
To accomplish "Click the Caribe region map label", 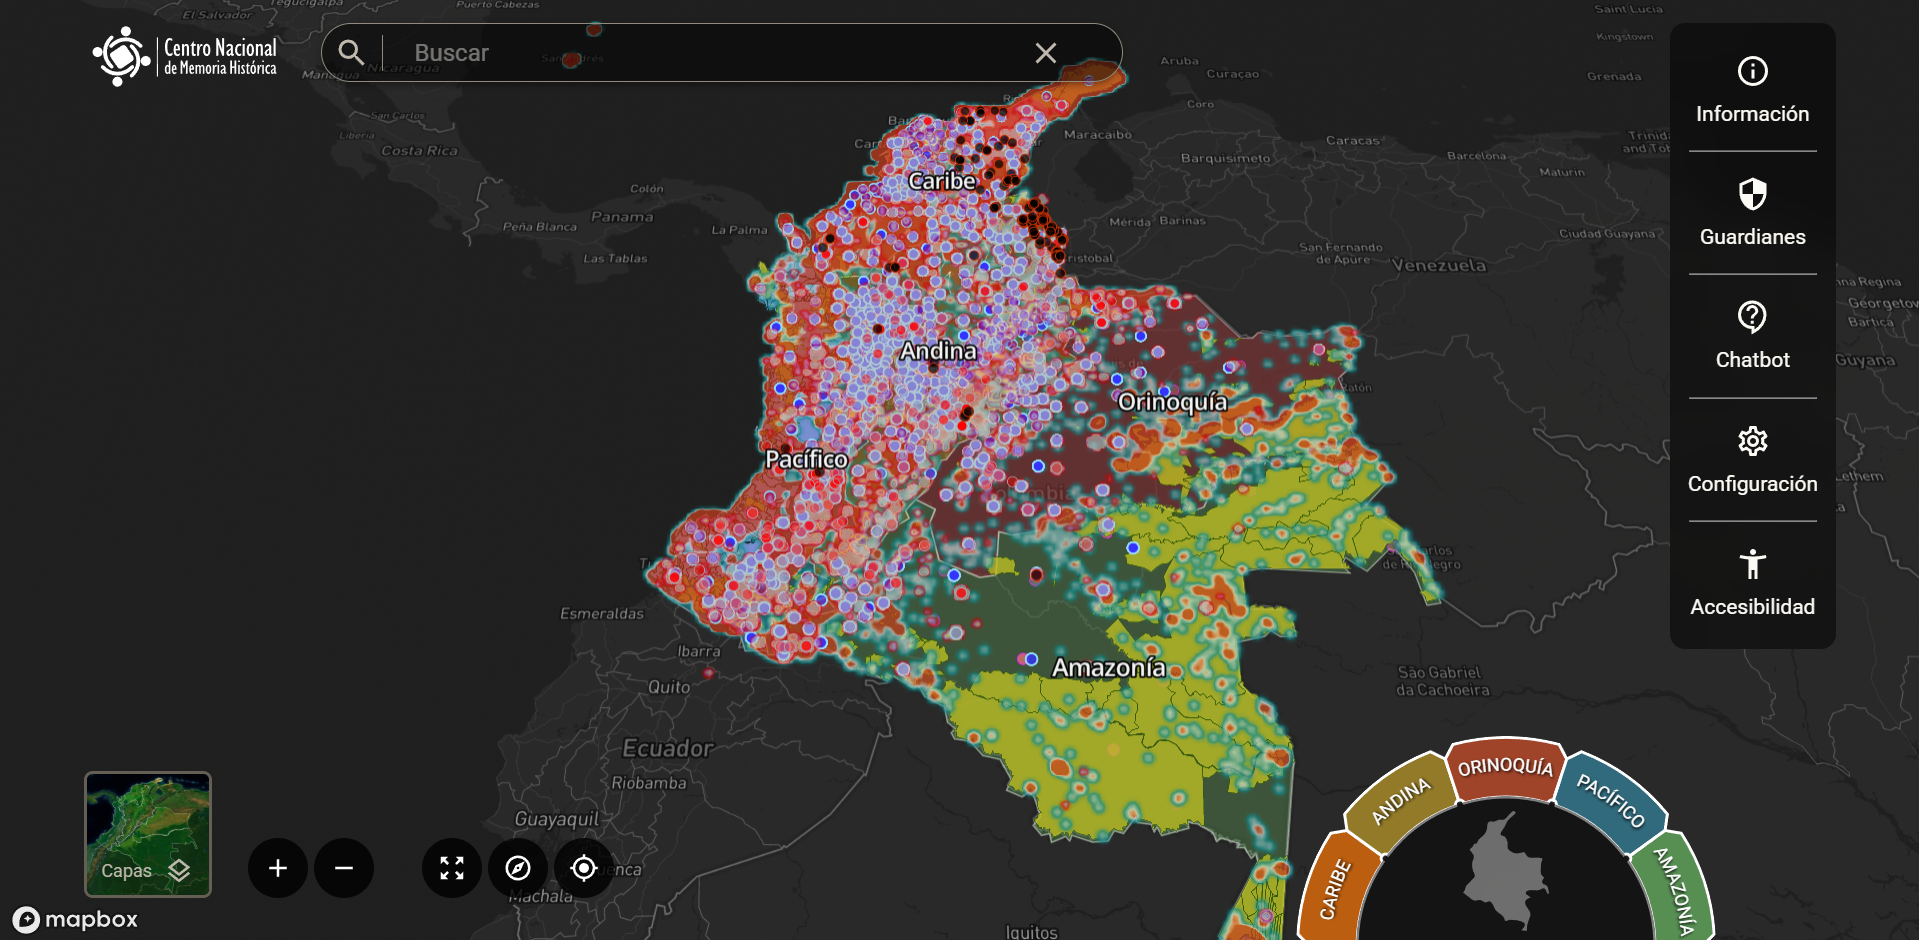I will click(942, 181).
